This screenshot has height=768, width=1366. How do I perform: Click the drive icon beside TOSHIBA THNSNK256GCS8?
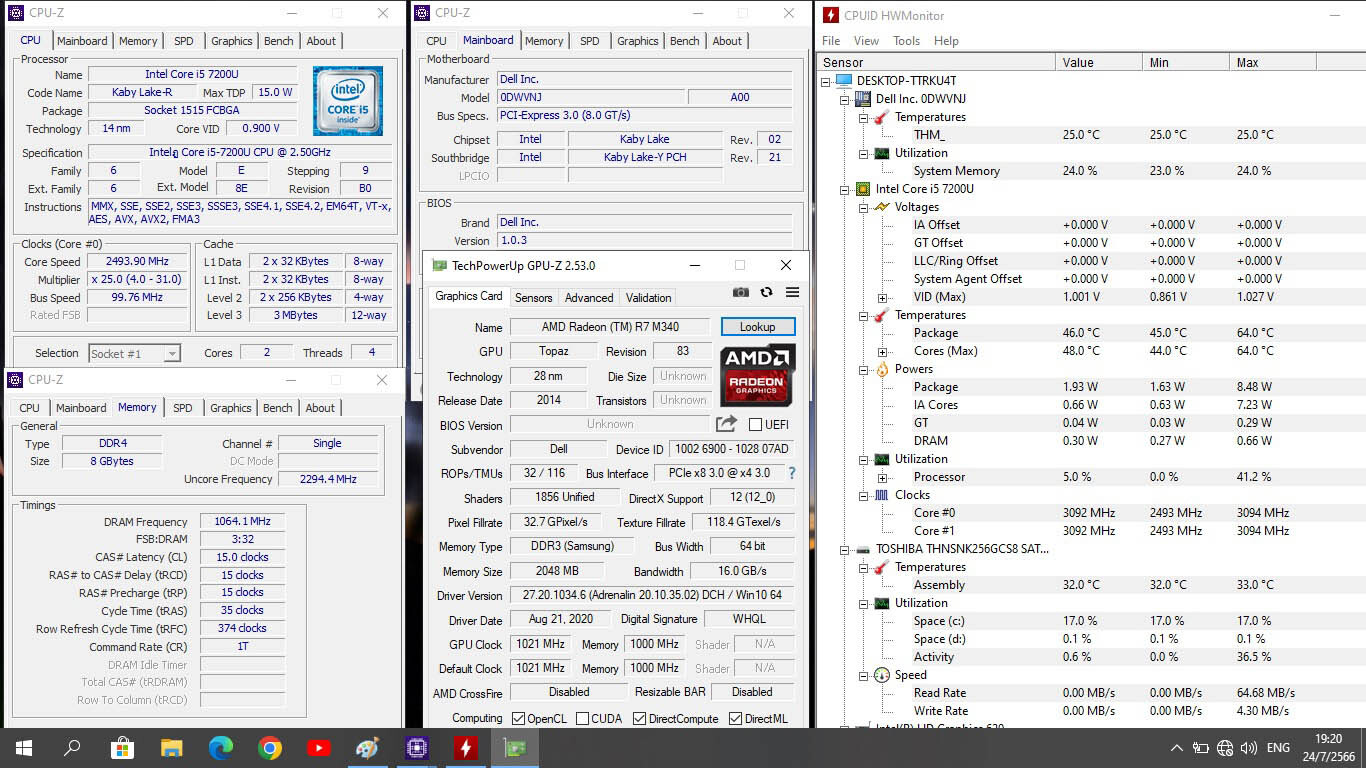(862, 549)
